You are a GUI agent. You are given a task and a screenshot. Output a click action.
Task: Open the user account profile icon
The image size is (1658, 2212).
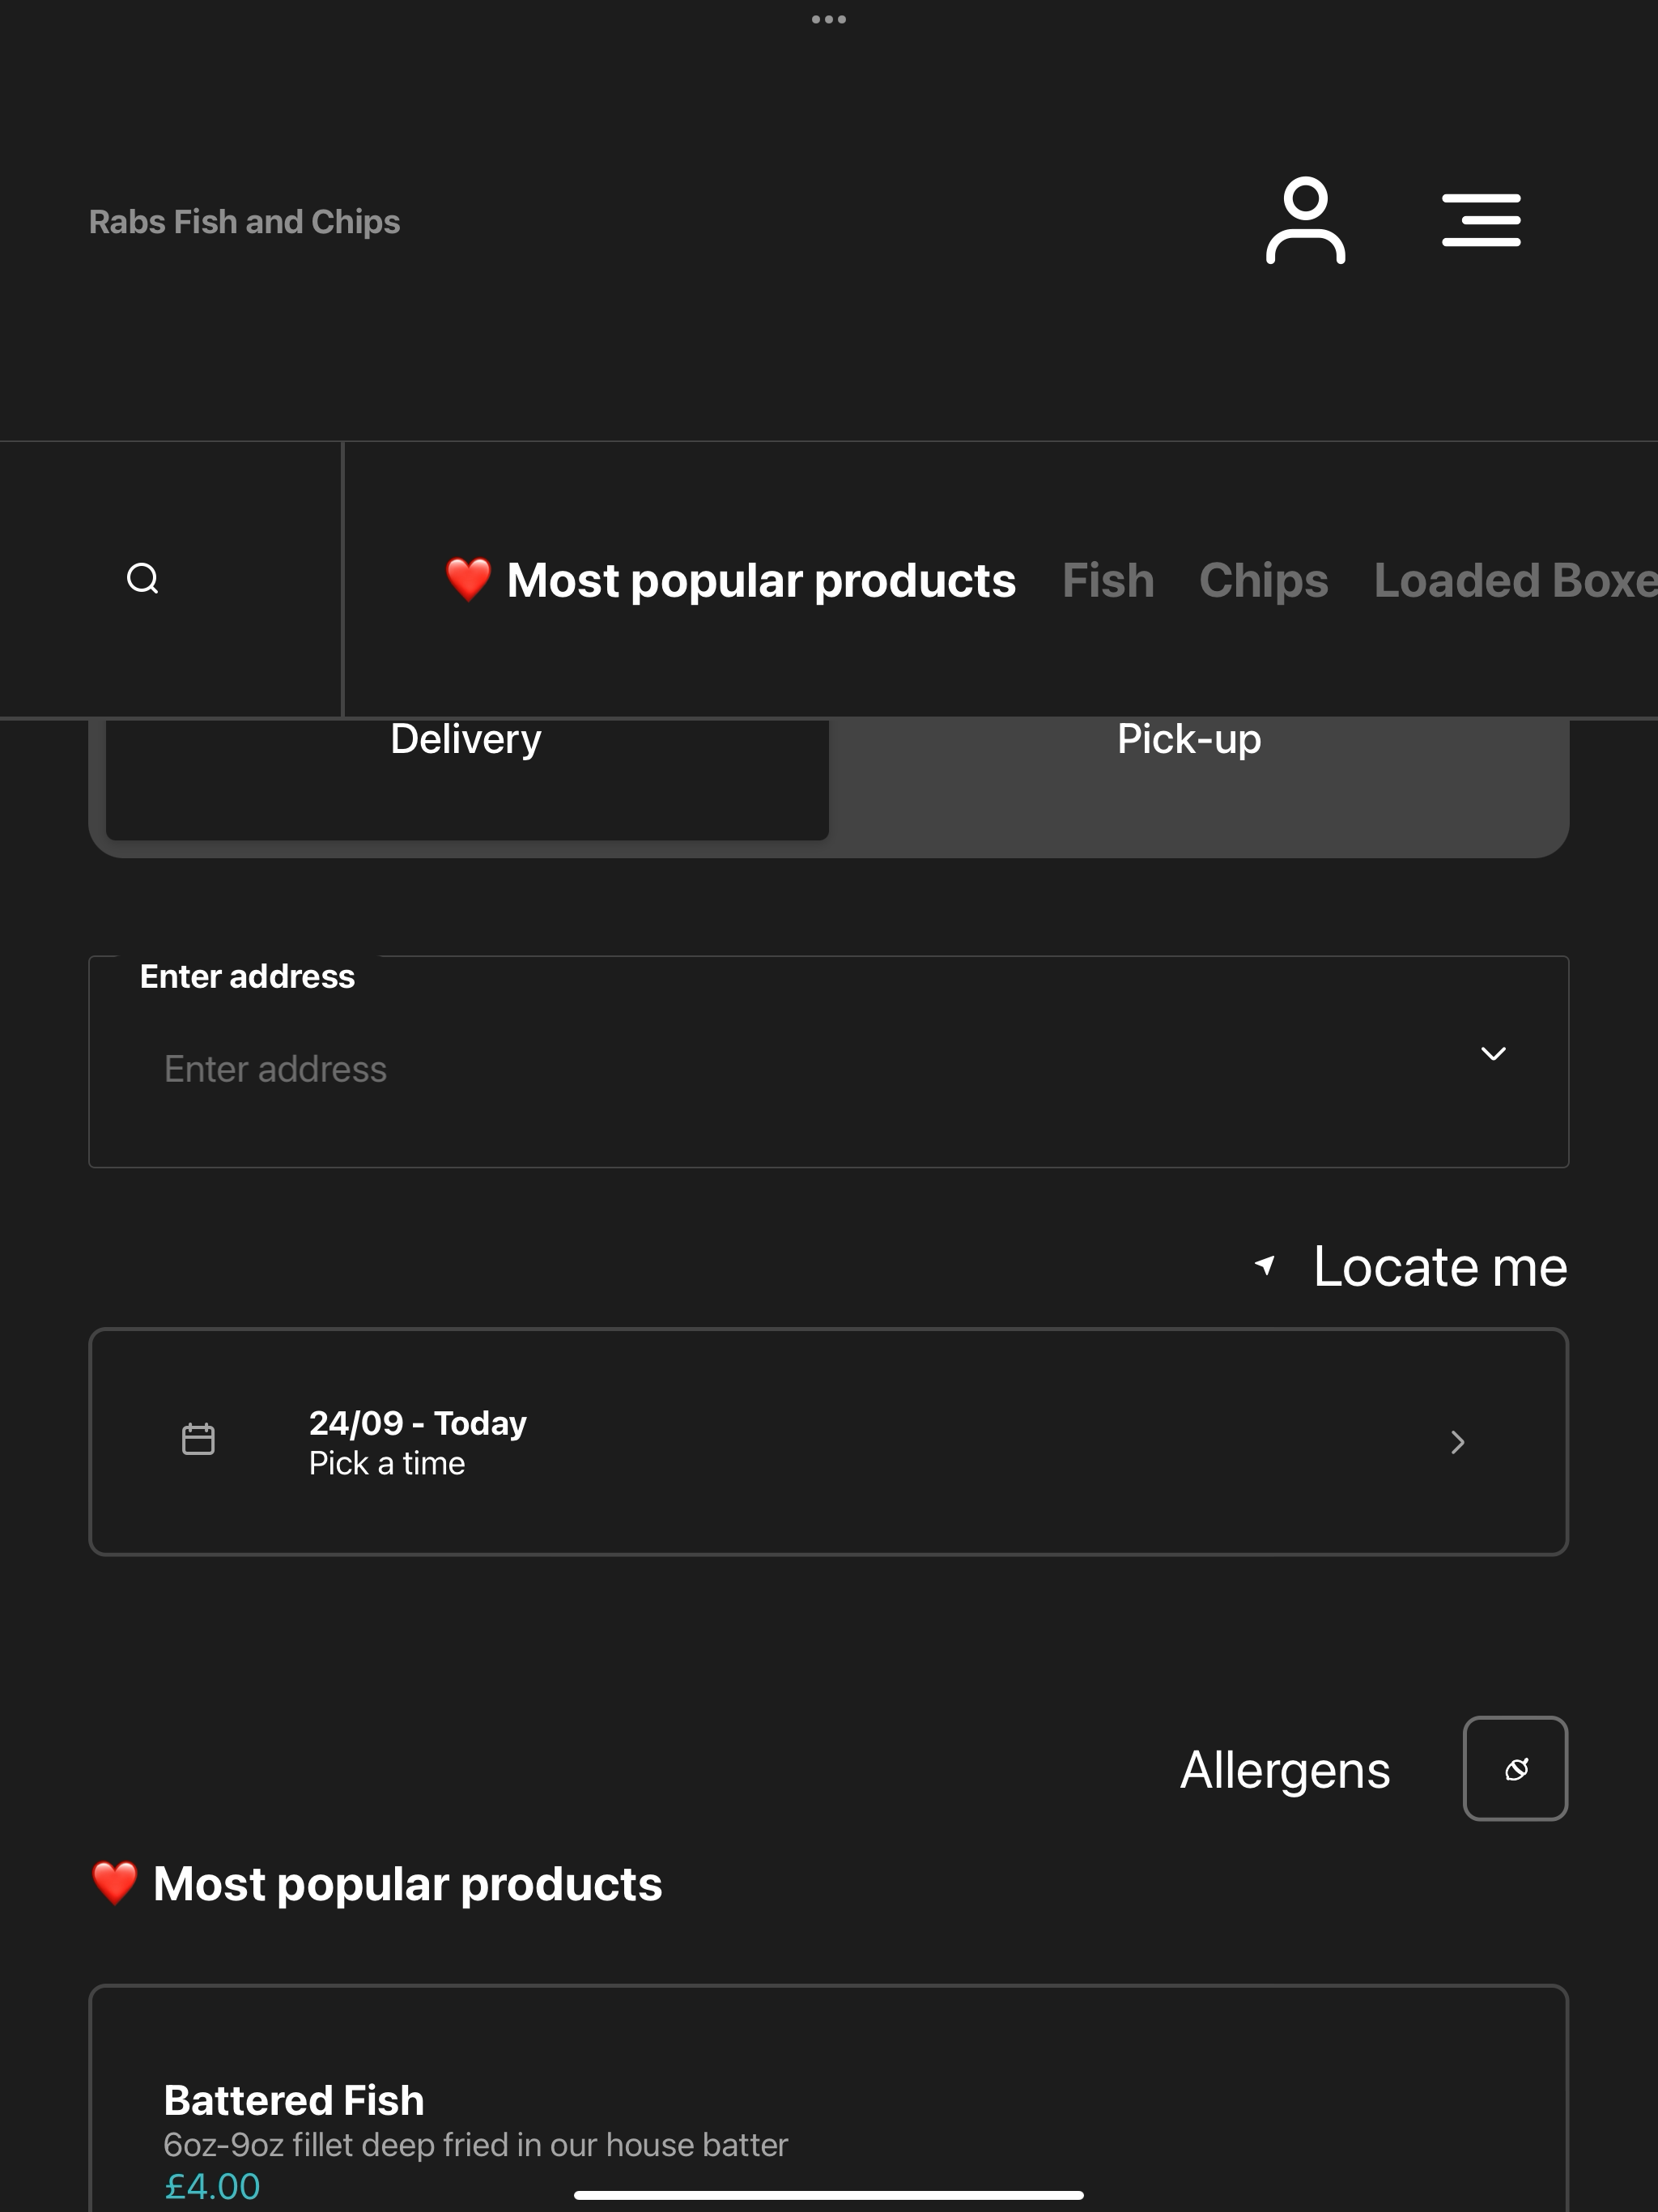click(1305, 220)
